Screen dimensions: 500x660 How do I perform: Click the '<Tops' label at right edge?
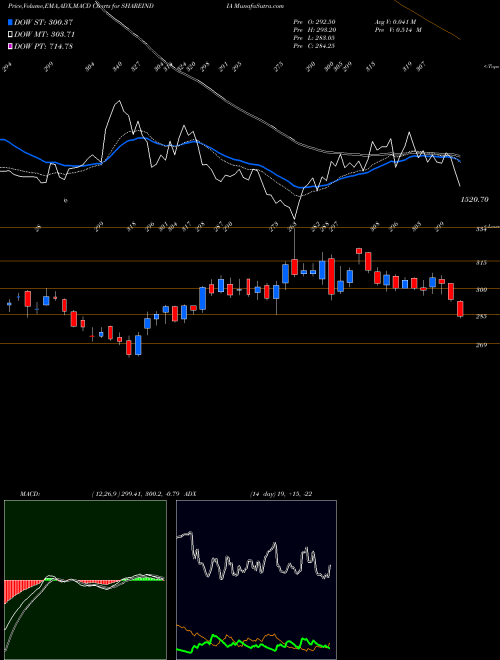pos(491,66)
